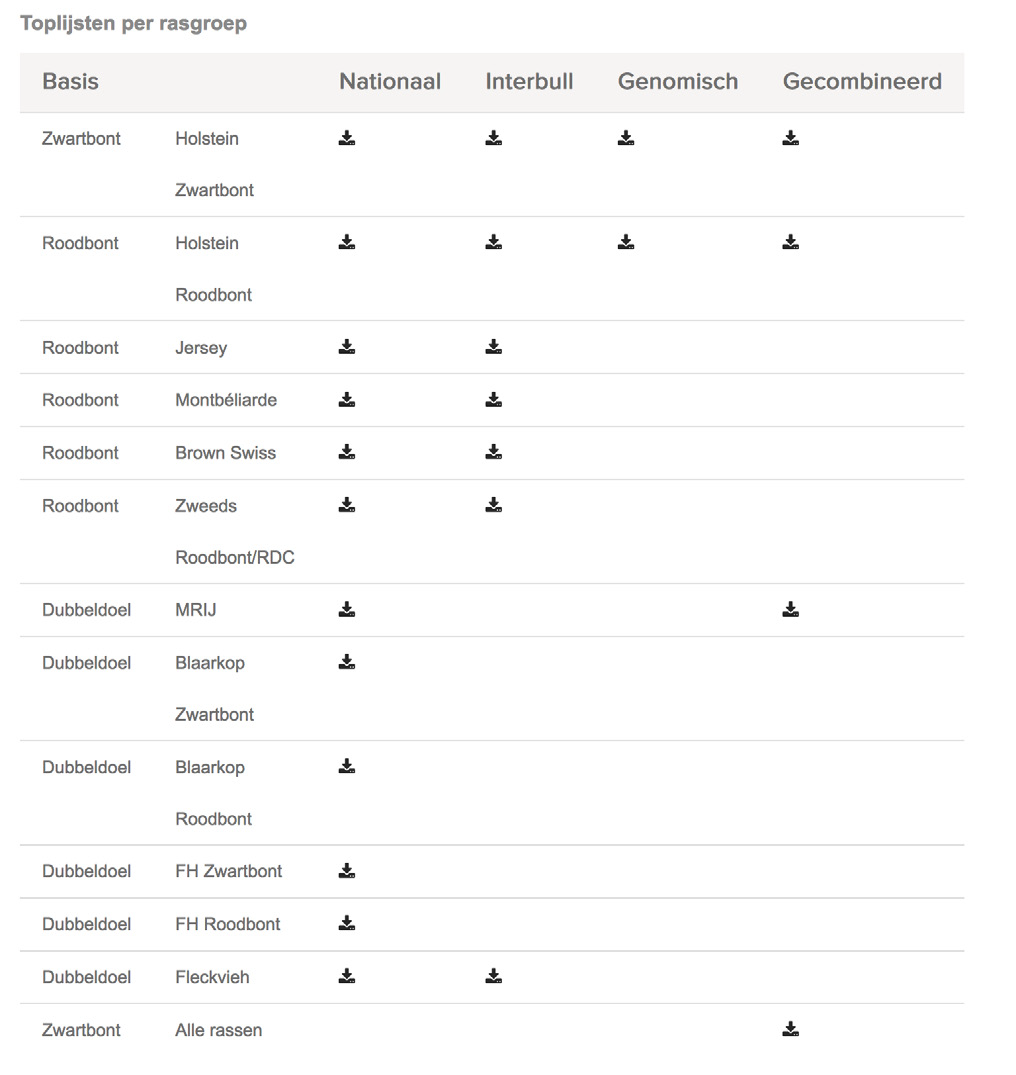Image resolution: width=1016 pixels, height=1075 pixels.
Task: Download Zwartbont Holstein Interbull list
Action: point(494,138)
